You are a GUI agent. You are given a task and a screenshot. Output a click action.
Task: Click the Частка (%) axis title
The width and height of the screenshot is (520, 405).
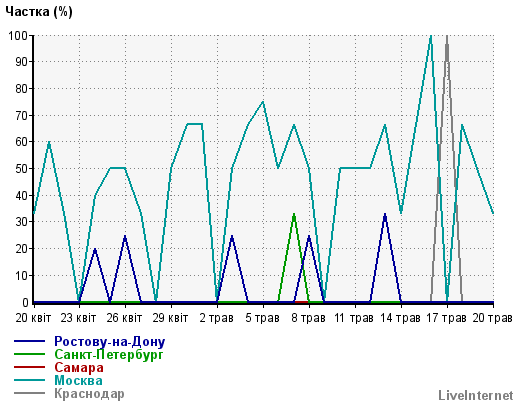pos(39,11)
